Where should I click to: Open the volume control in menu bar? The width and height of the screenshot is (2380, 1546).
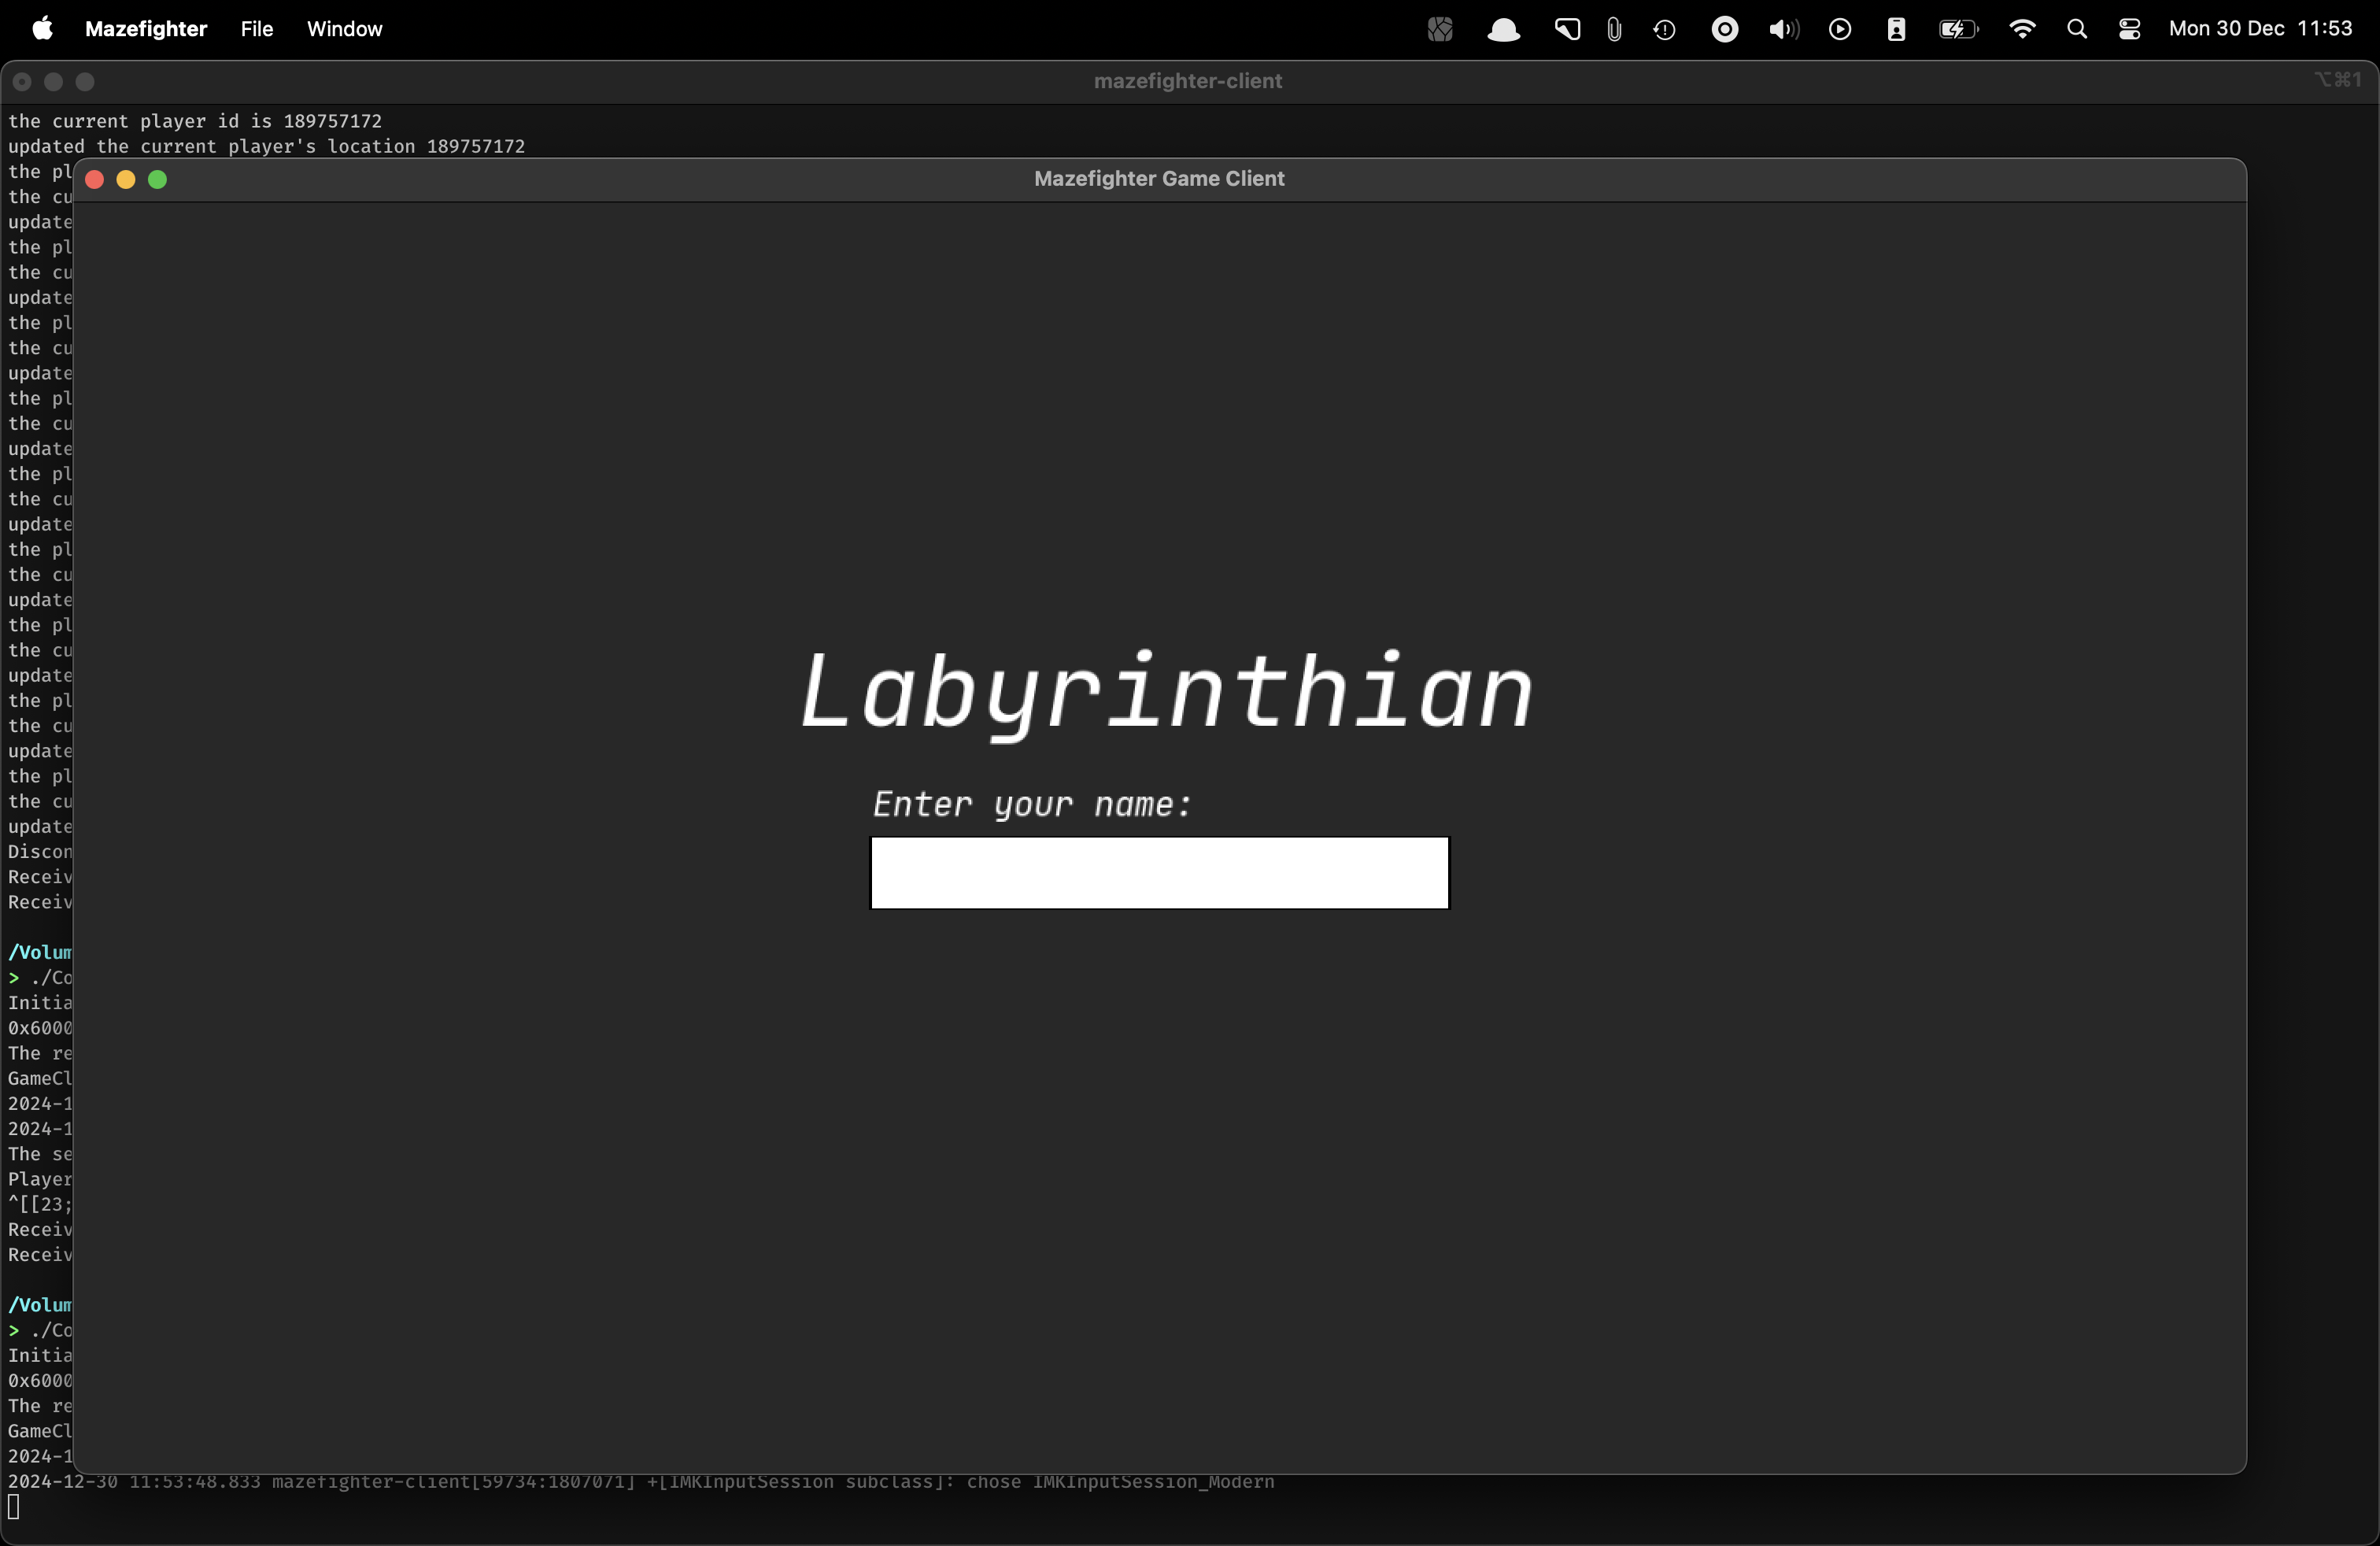[x=1783, y=30]
